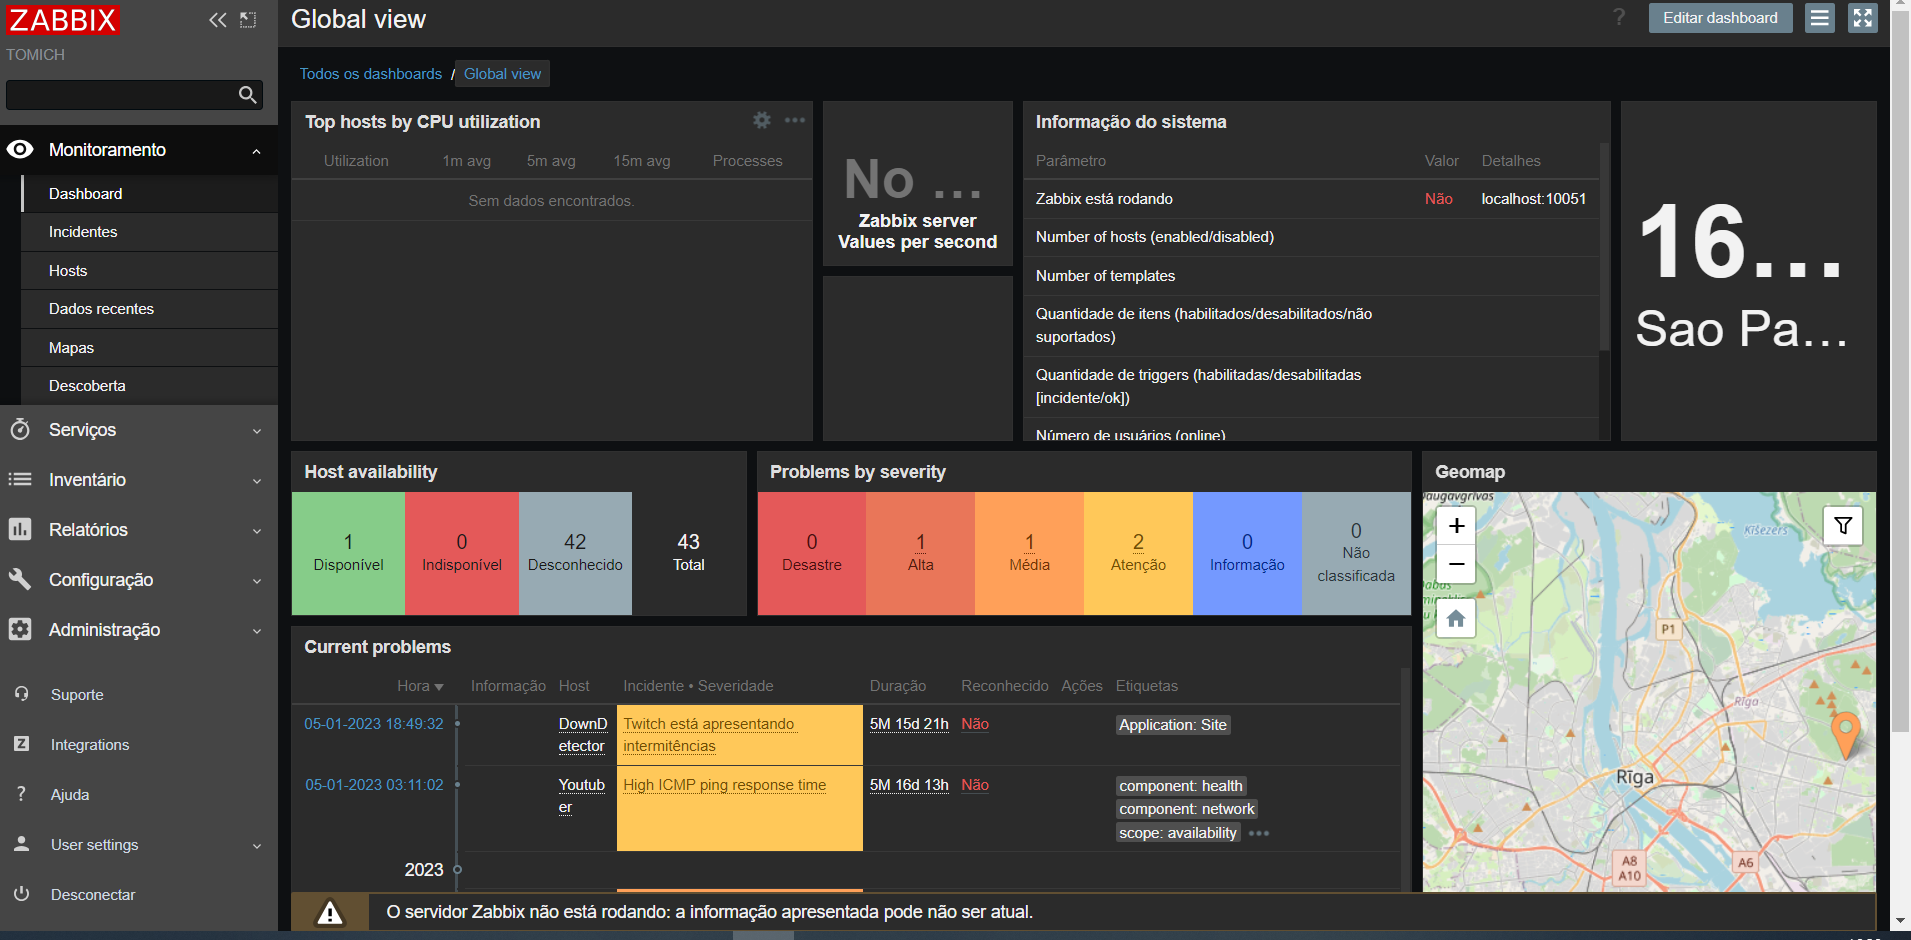1911x940 pixels.
Task: Enter kiosk mode with fullscreen icon
Action: (1862, 18)
